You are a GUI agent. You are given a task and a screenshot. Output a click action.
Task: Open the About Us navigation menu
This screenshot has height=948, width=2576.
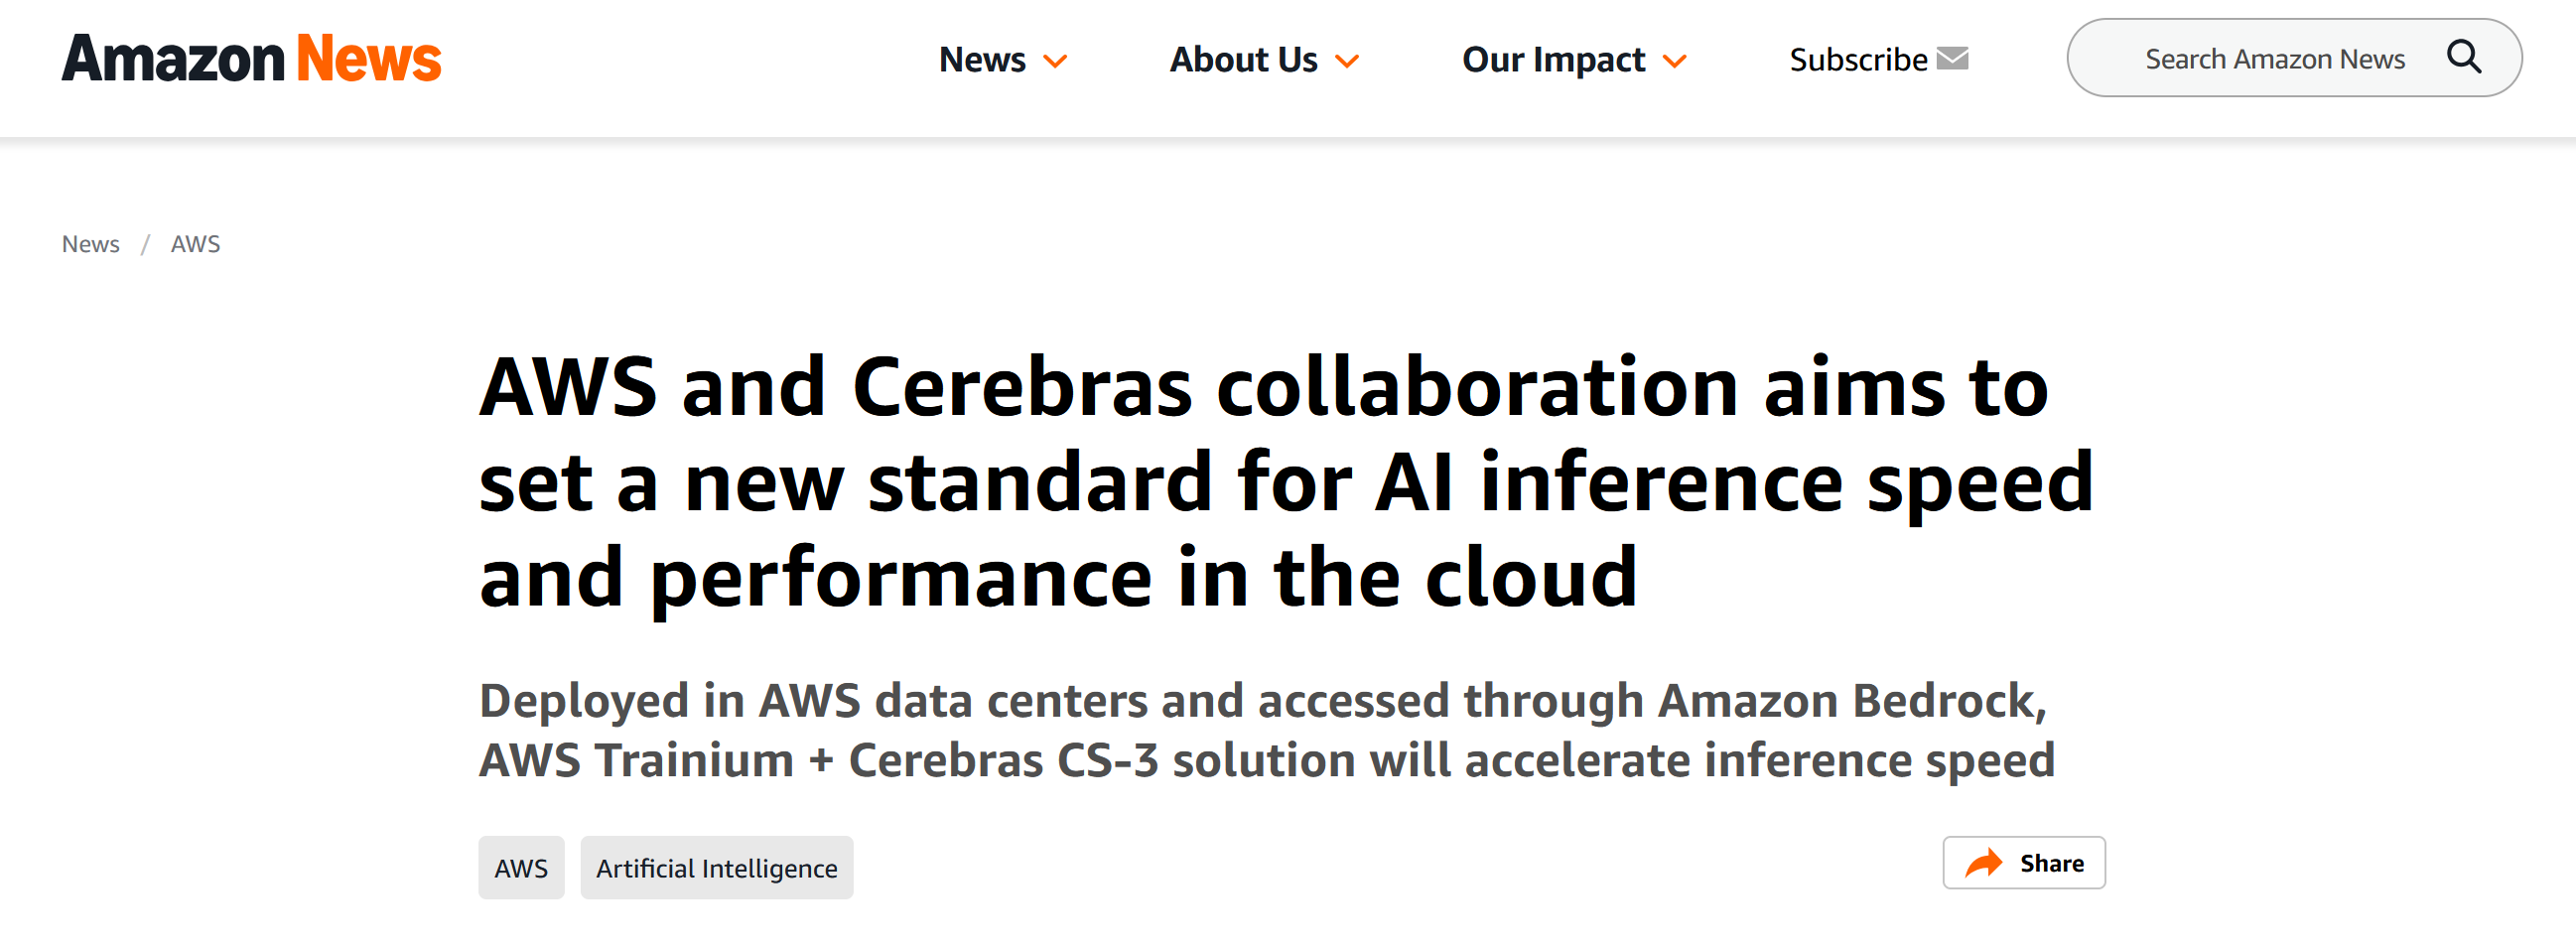pos(1243,60)
